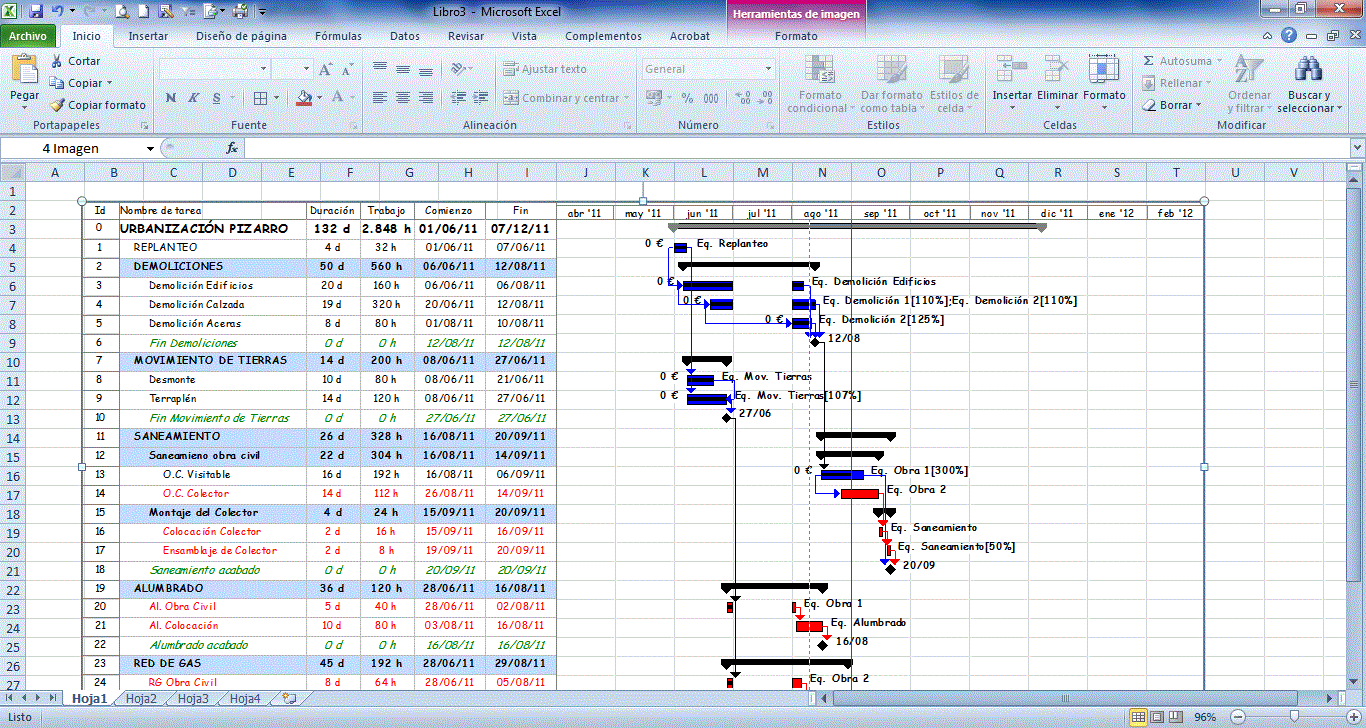
Task: Open the Archivo menu
Action: coord(28,36)
